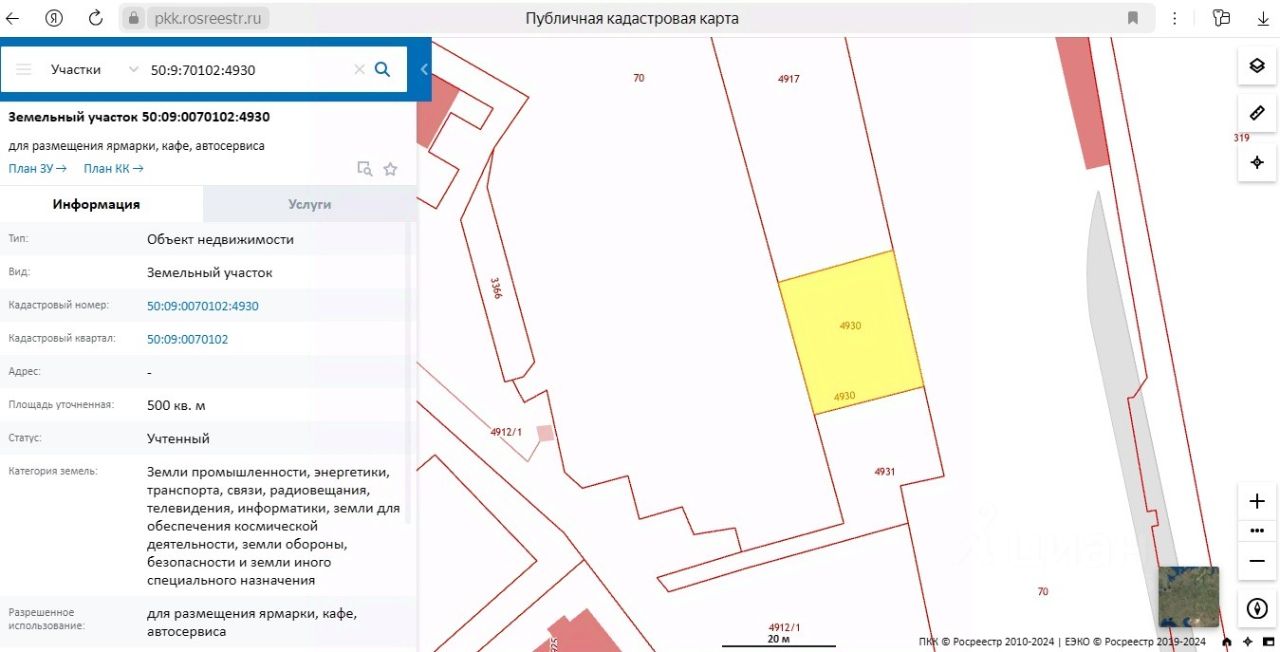
Task: Expand the three-dots zoom options
Action: [1257, 531]
